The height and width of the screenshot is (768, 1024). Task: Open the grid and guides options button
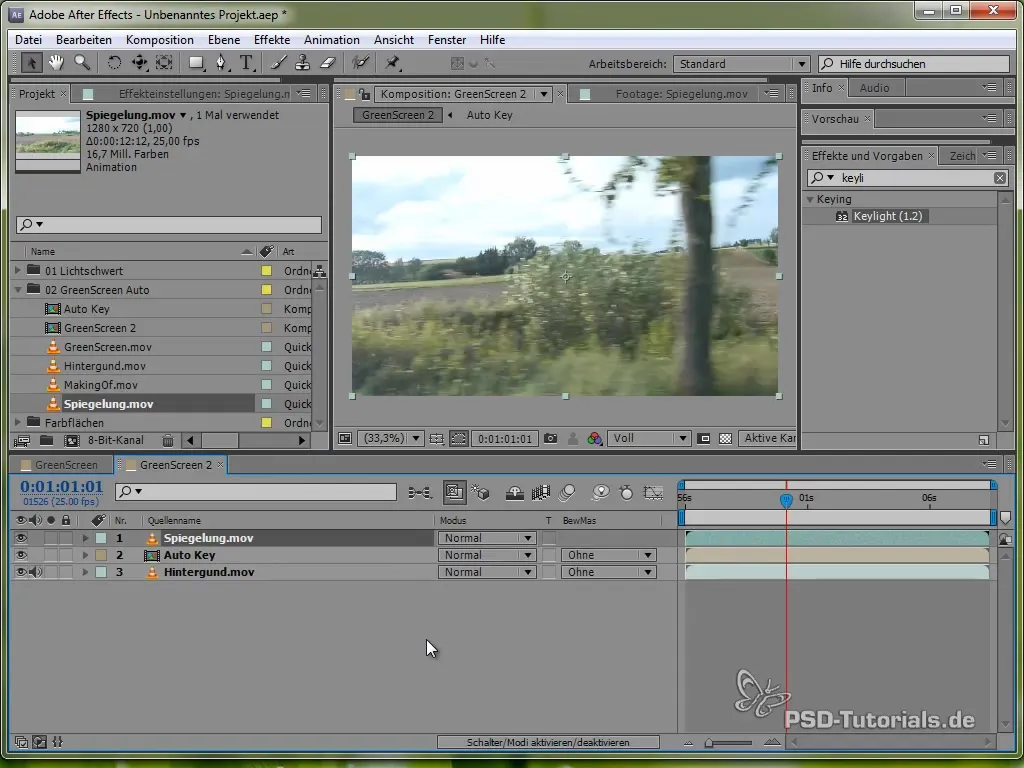pyautogui.click(x=437, y=439)
